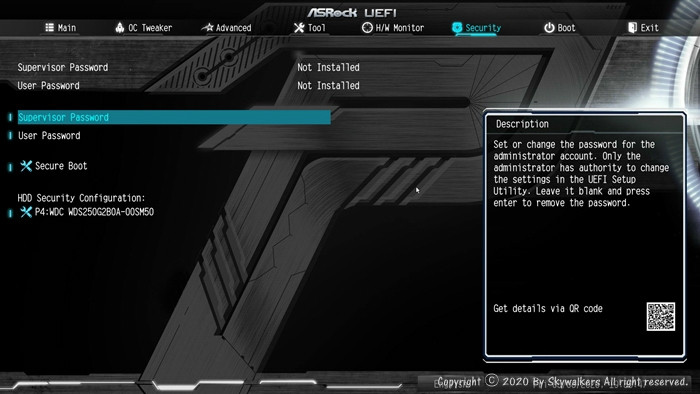Switch to the Boot tab

pos(559,28)
